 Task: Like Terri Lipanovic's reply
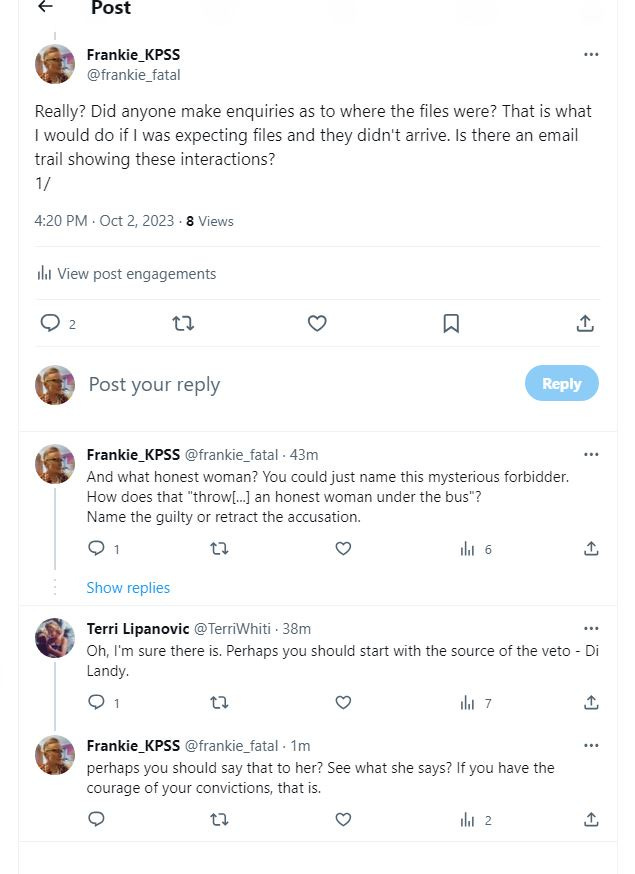(343, 702)
